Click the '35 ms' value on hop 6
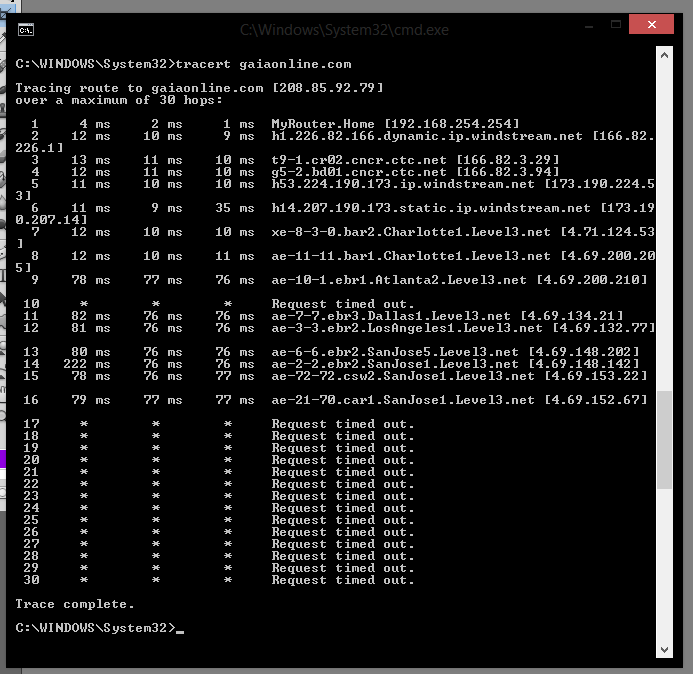Screen dimensions: 693x674 click(x=235, y=208)
